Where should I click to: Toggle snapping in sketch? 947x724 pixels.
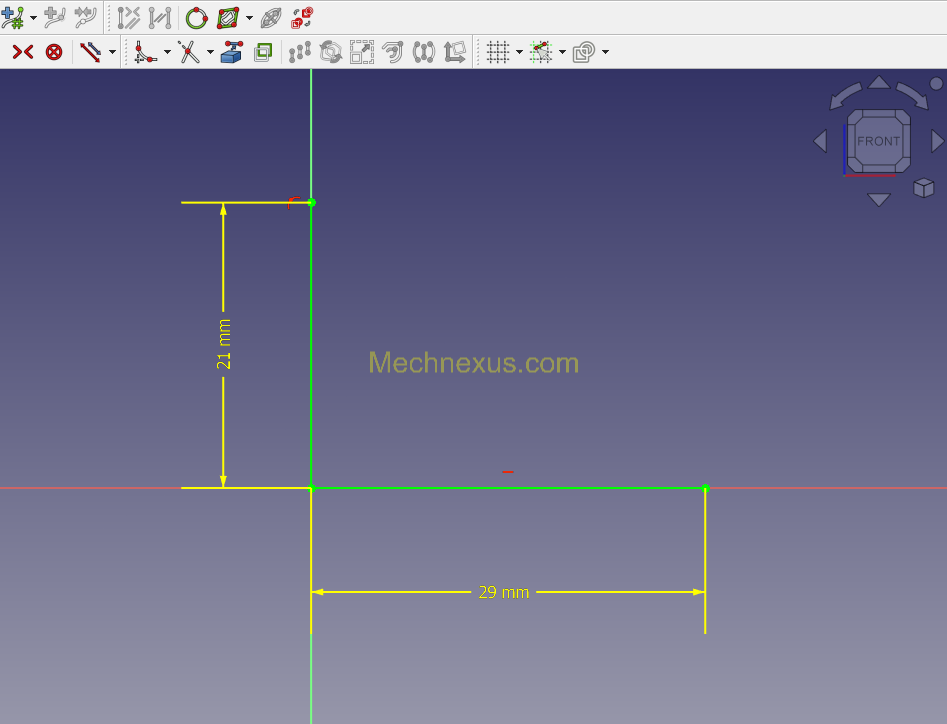[x=541, y=53]
